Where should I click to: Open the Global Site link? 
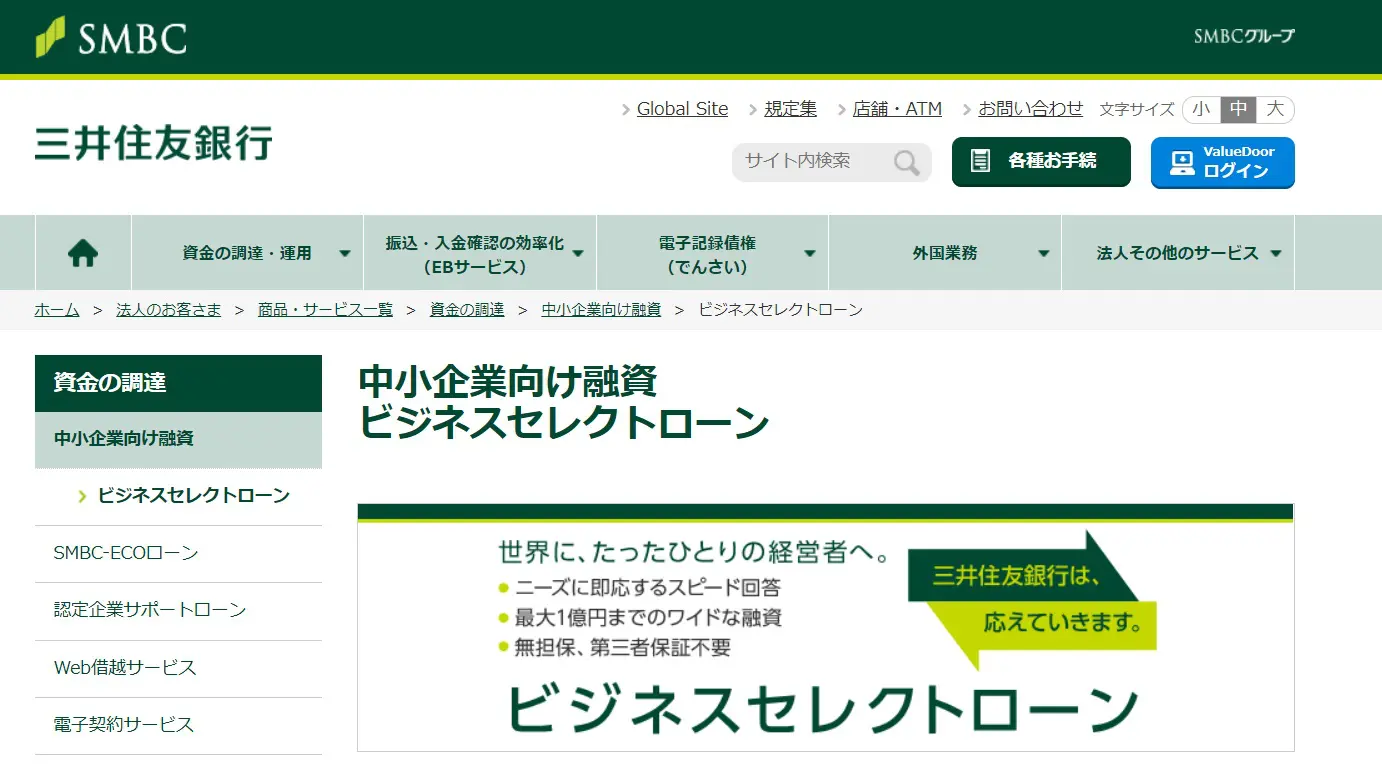682,109
